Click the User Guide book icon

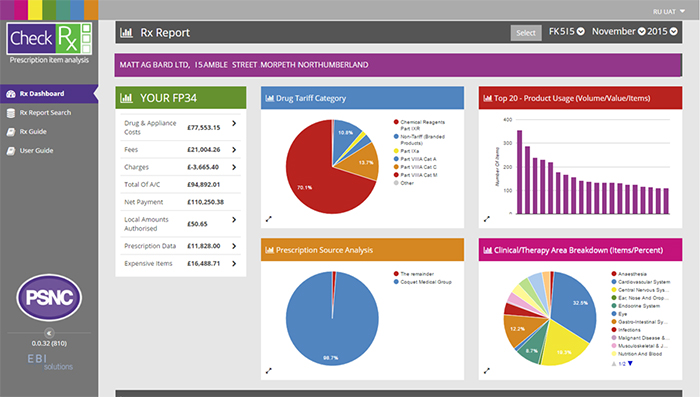pyautogui.click(x=11, y=151)
